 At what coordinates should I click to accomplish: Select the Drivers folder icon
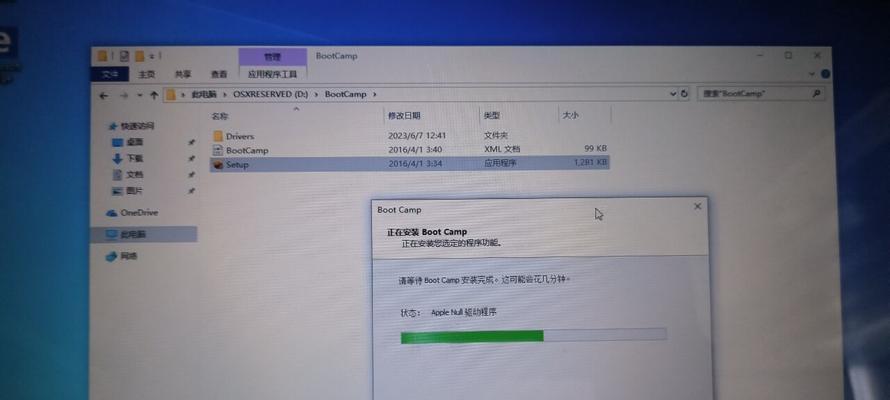pyautogui.click(x=219, y=136)
